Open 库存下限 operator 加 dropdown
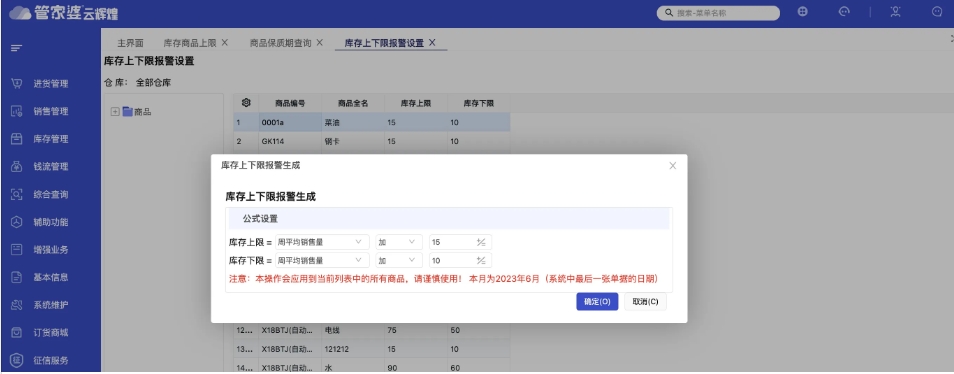The width and height of the screenshot is (954, 374). (x=399, y=260)
